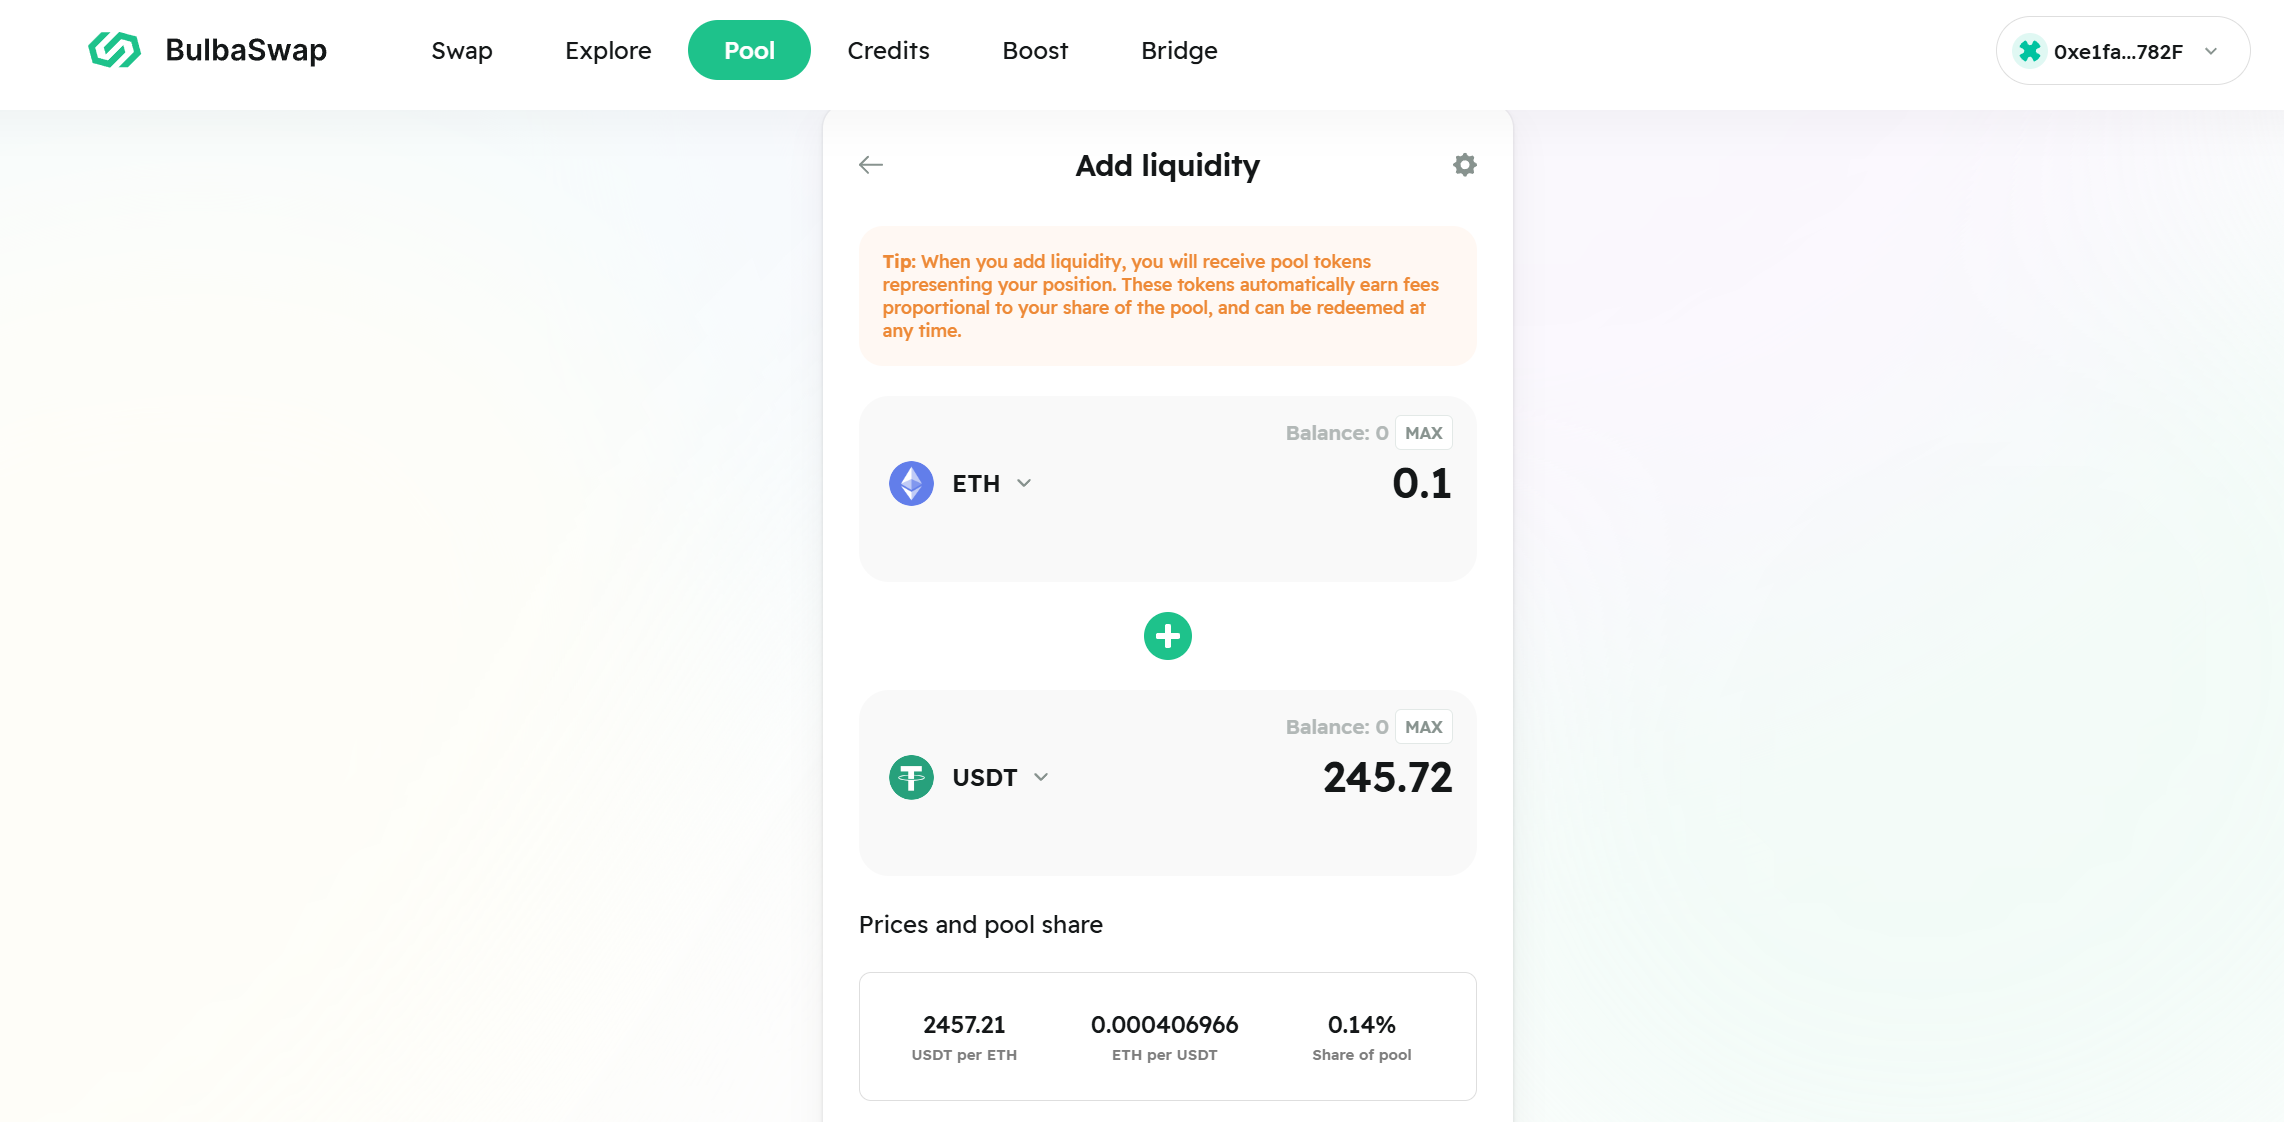Click the BulbaSwap logo icon
Screen dimensions: 2284x1122
(x=114, y=50)
